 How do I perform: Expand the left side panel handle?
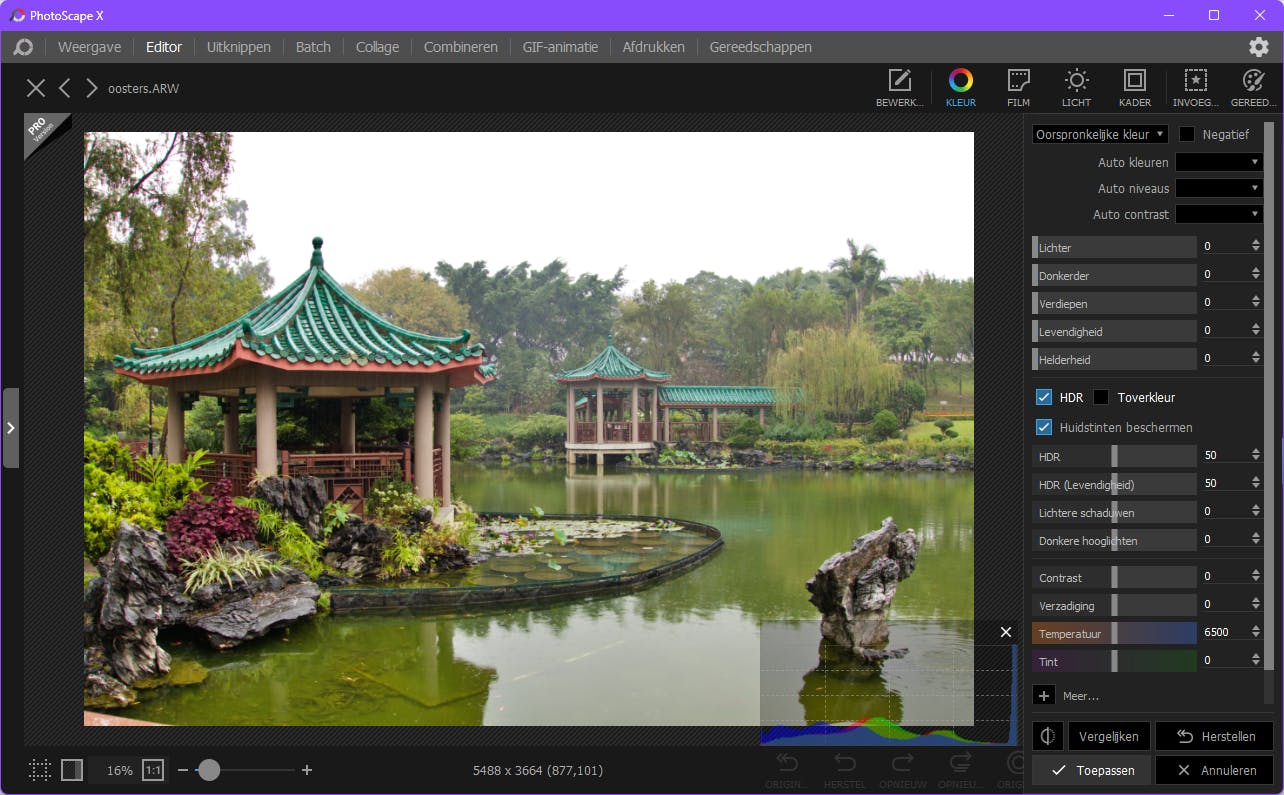(x=10, y=428)
